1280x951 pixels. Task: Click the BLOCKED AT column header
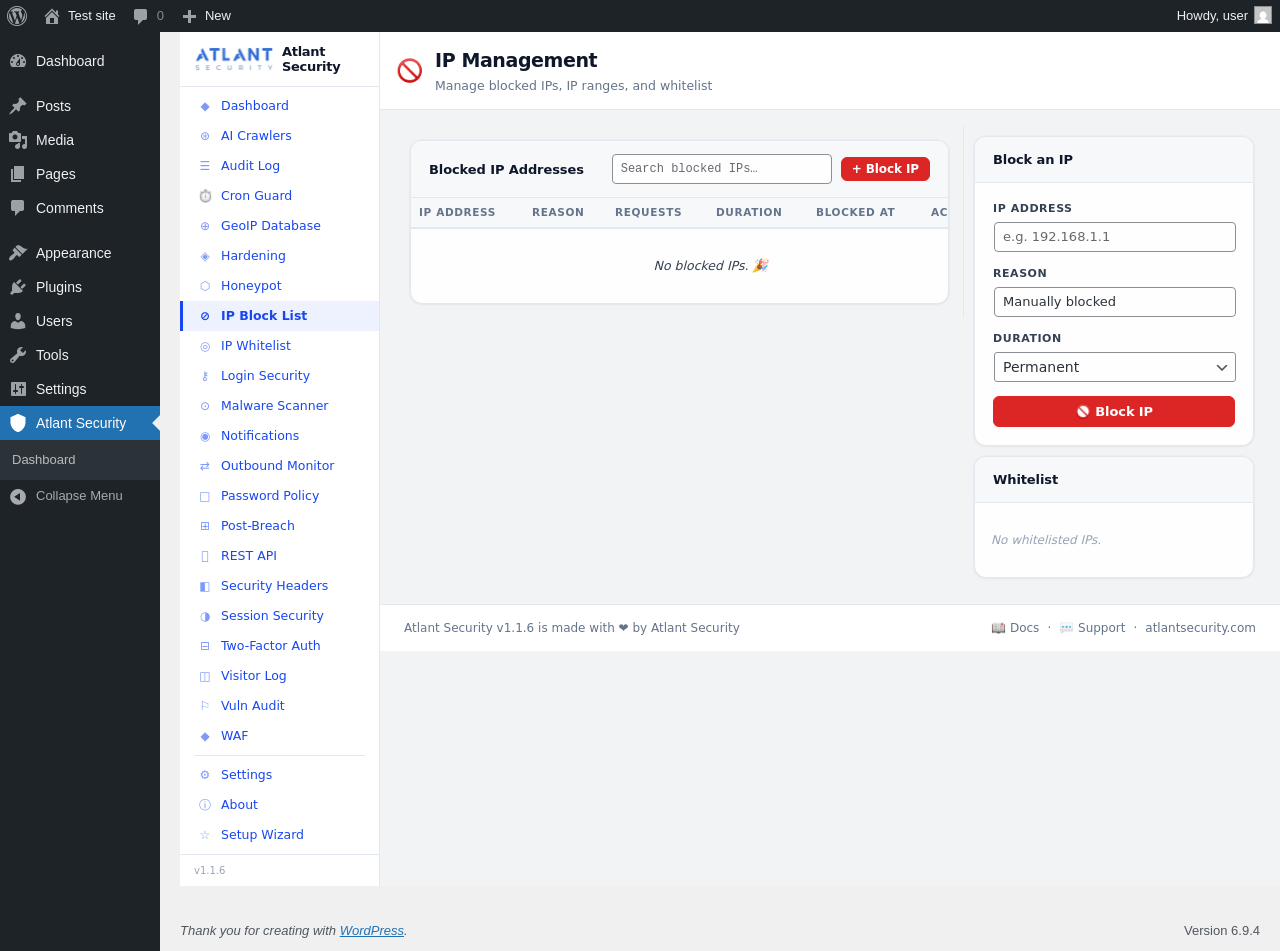coord(855,213)
